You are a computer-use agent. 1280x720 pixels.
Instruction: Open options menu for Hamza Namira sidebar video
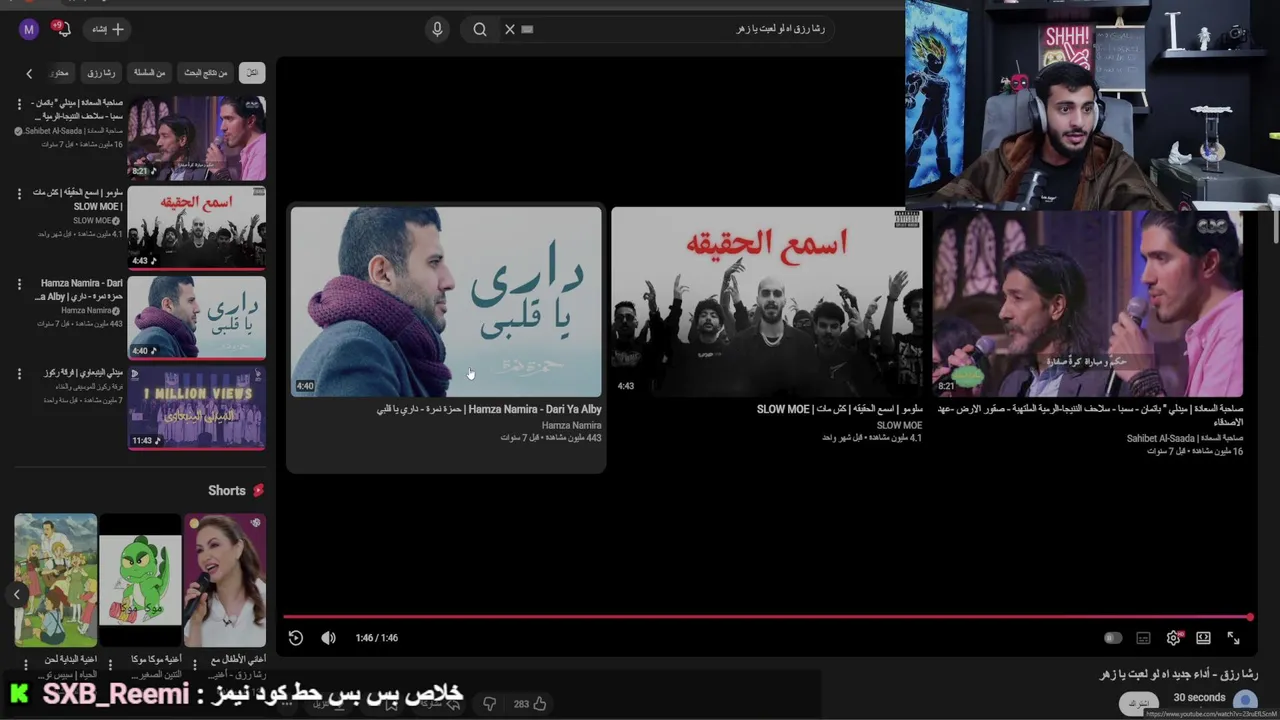[19, 284]
